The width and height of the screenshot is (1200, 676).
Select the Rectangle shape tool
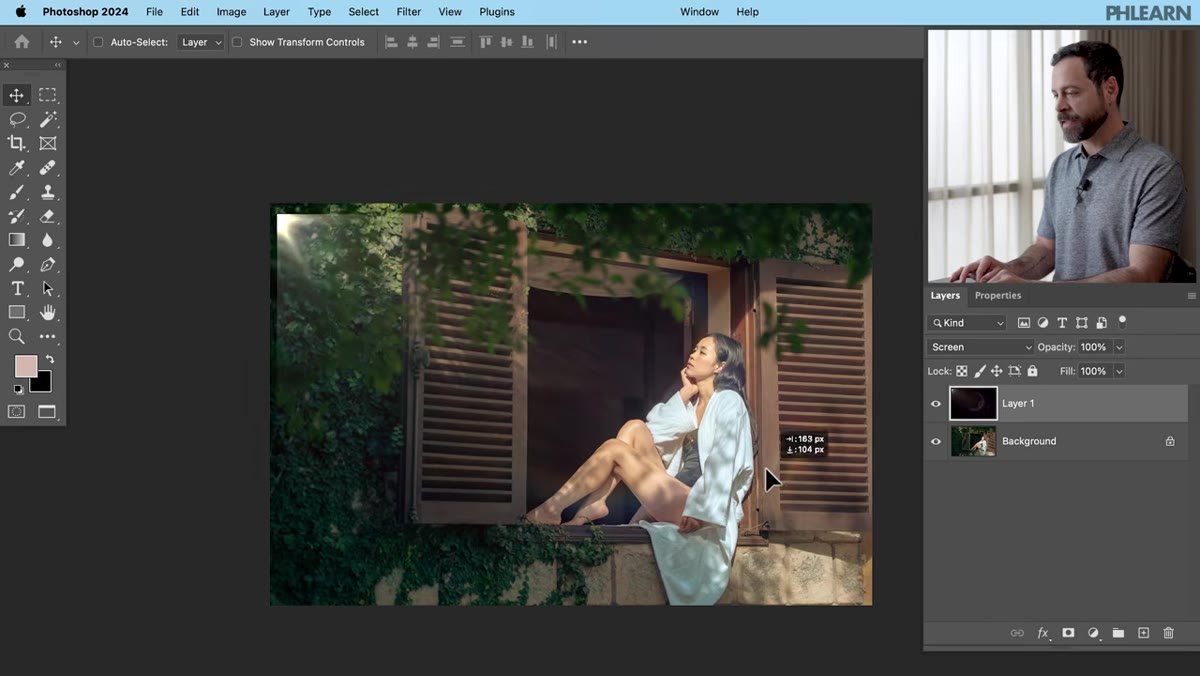click(17, 312)
